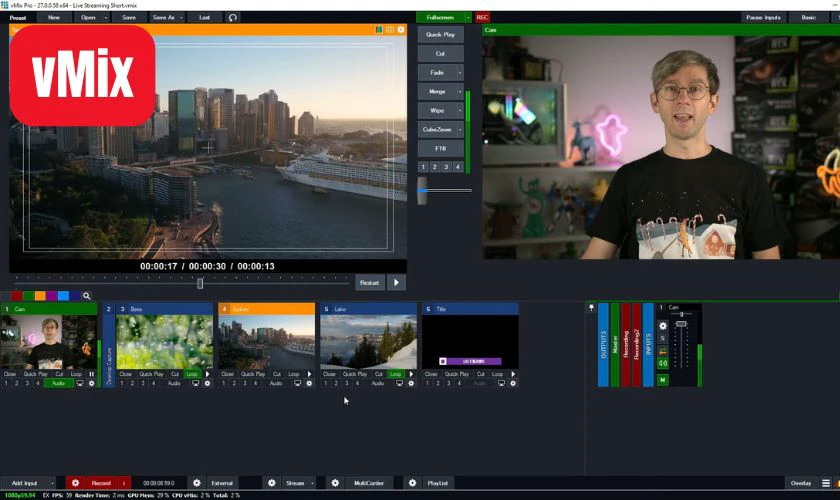
Task: Open Record settings gear icon
Action: [x=75, y=483]
